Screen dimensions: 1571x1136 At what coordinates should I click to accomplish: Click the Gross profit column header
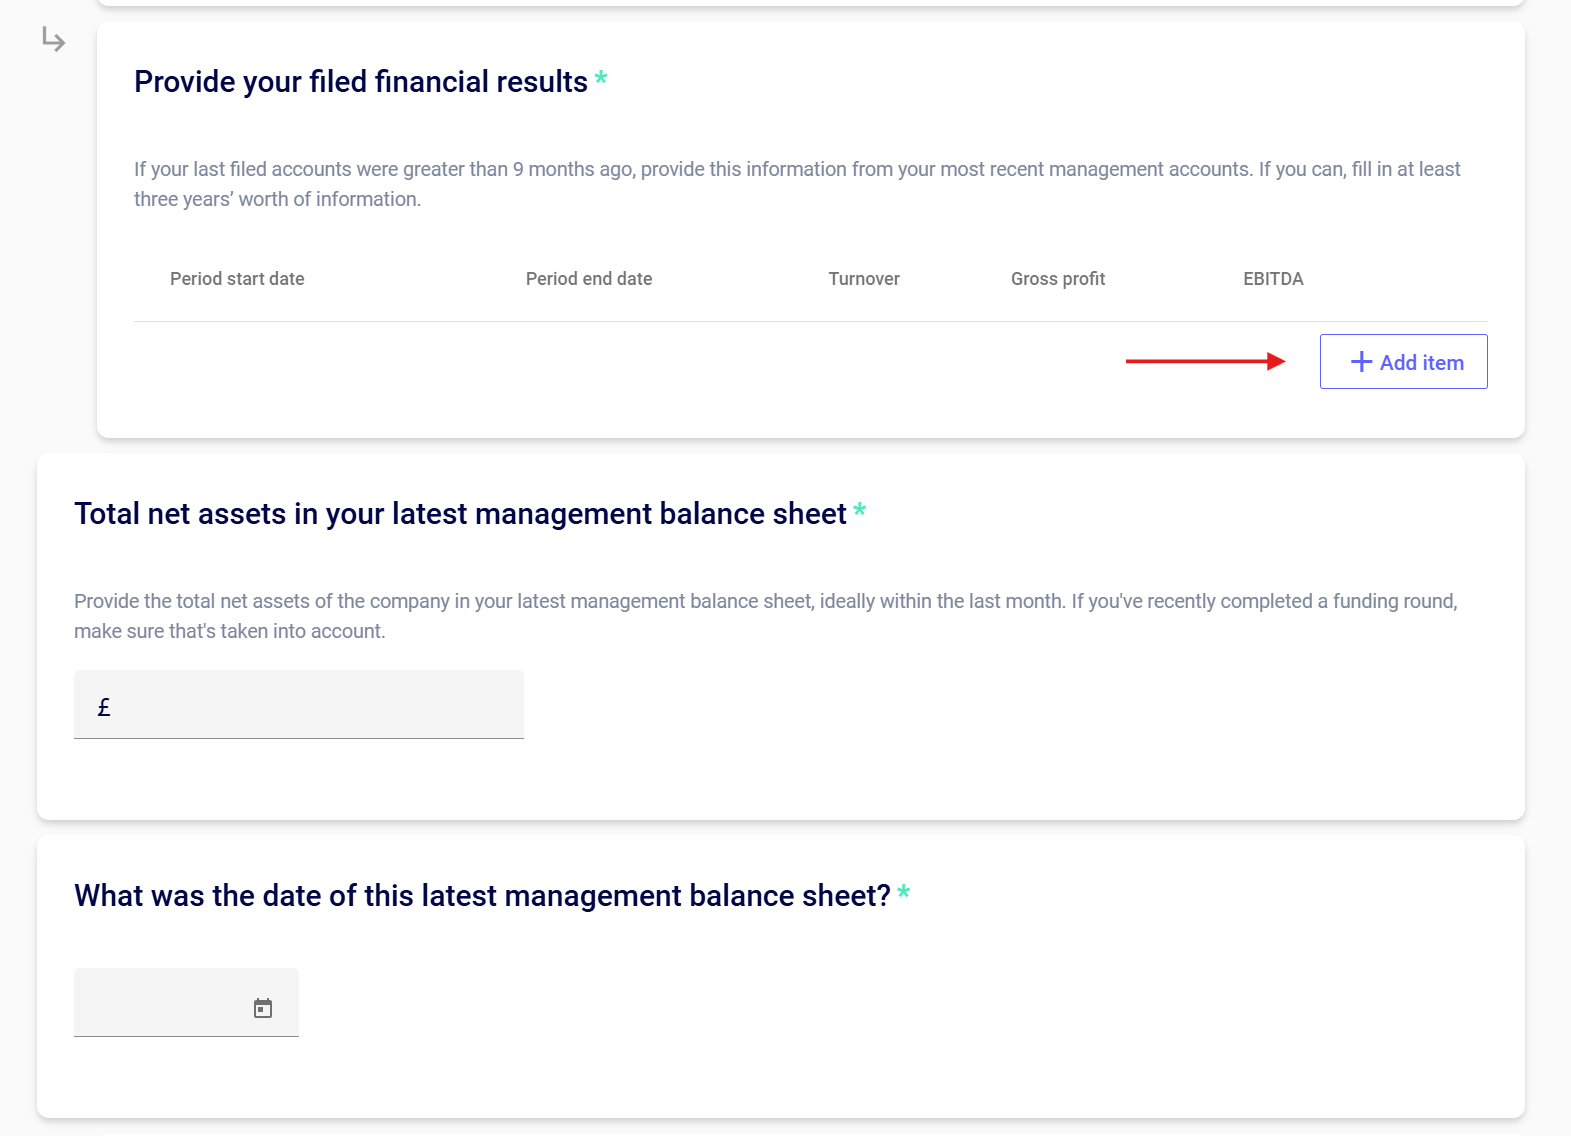[x=1058, y=279]
